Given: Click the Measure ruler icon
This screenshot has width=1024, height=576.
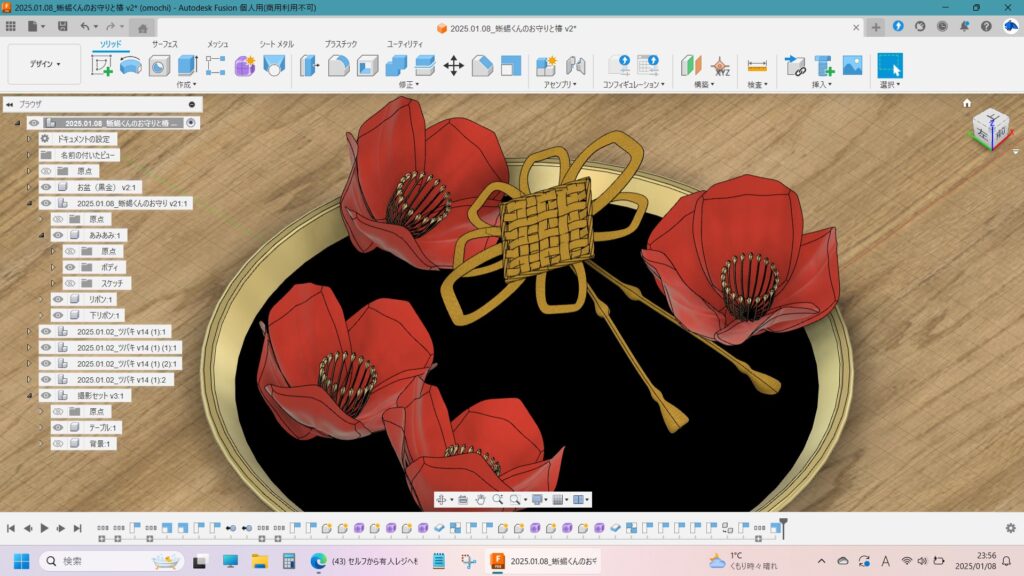Looking at the screenshot, I should 757,66.
